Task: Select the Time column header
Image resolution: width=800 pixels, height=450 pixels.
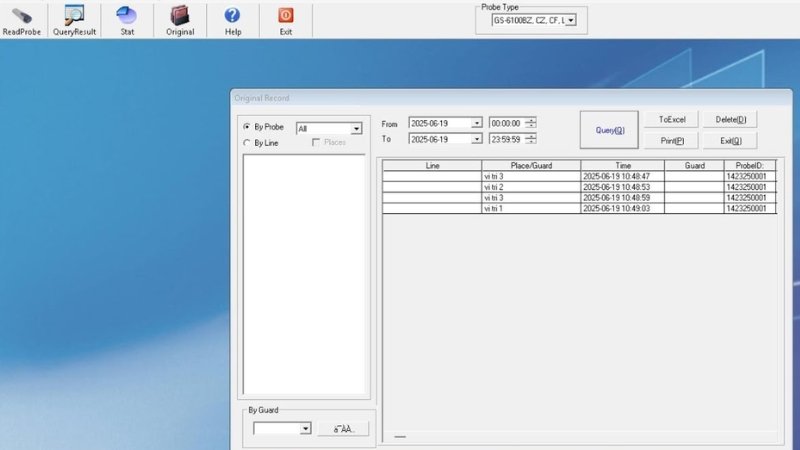Action: tap(623, 165)
